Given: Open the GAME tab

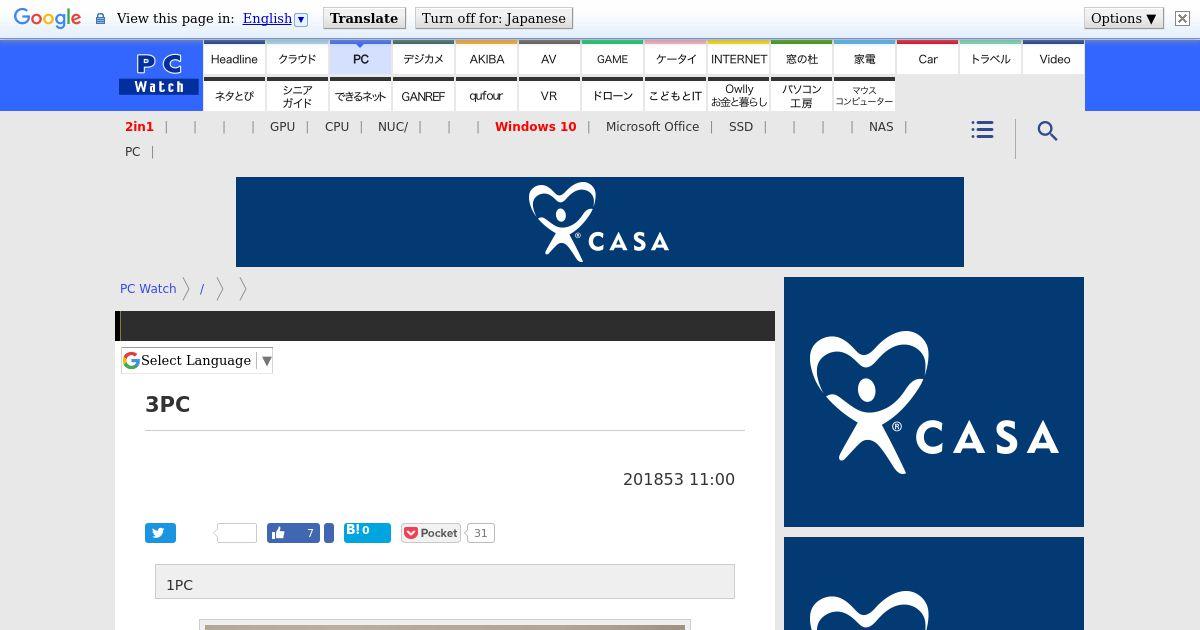Looking at the screenshot, I should [612, 59].
